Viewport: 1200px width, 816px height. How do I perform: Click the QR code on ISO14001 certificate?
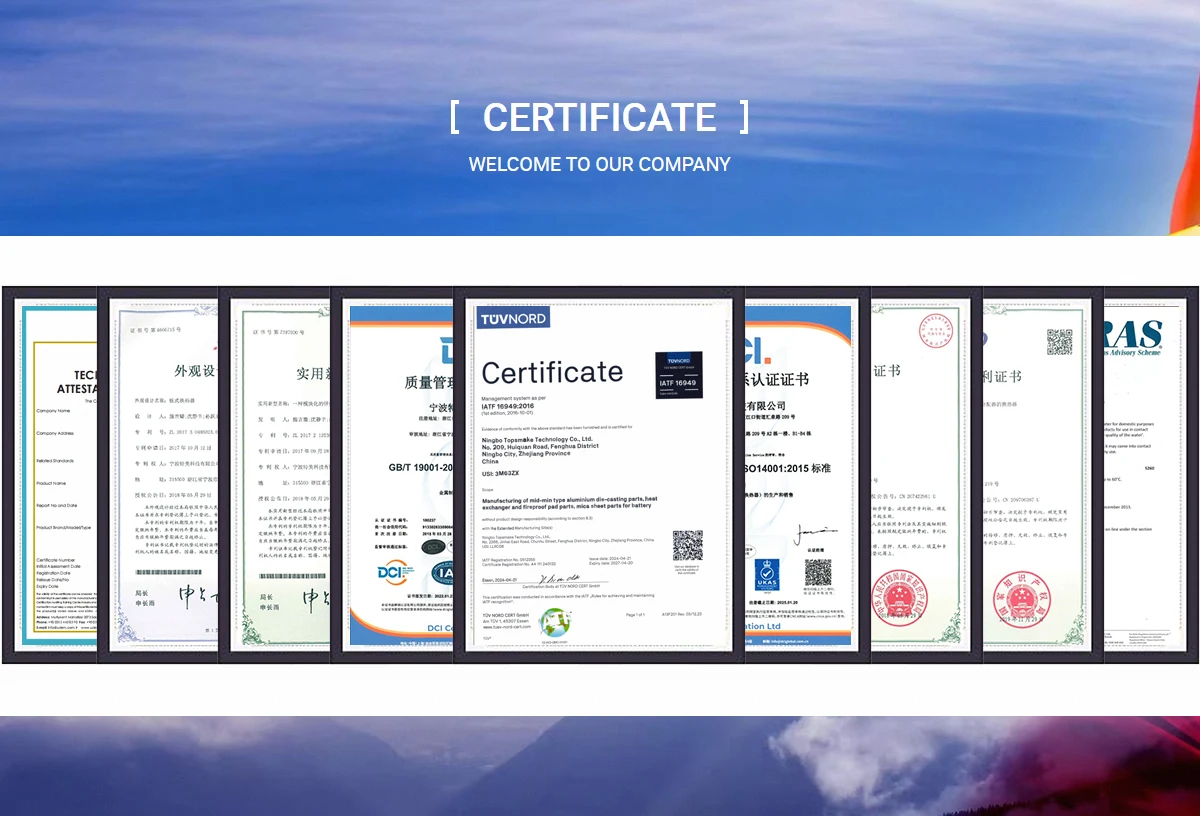[818, 573]
